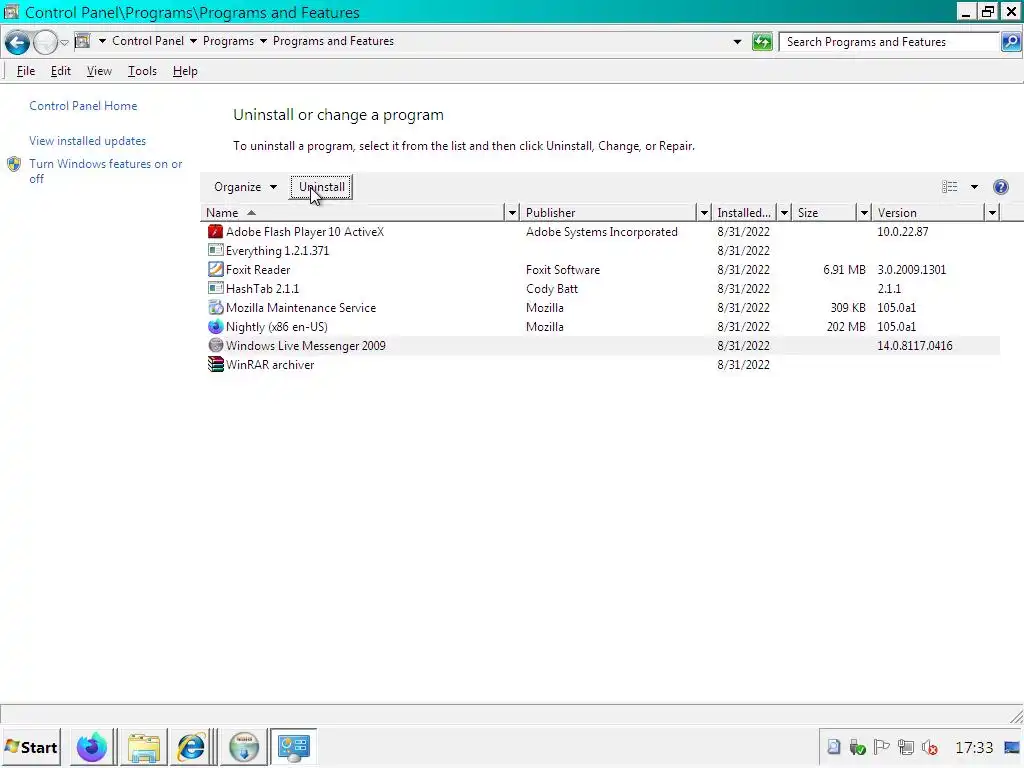
Task: Click the 17:33 taskbar clock
Action: [974, 747]
